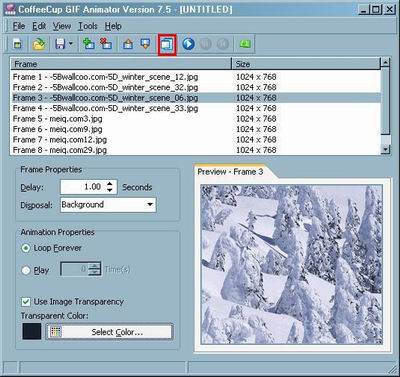Open the File menu

(x=19, y=26)
